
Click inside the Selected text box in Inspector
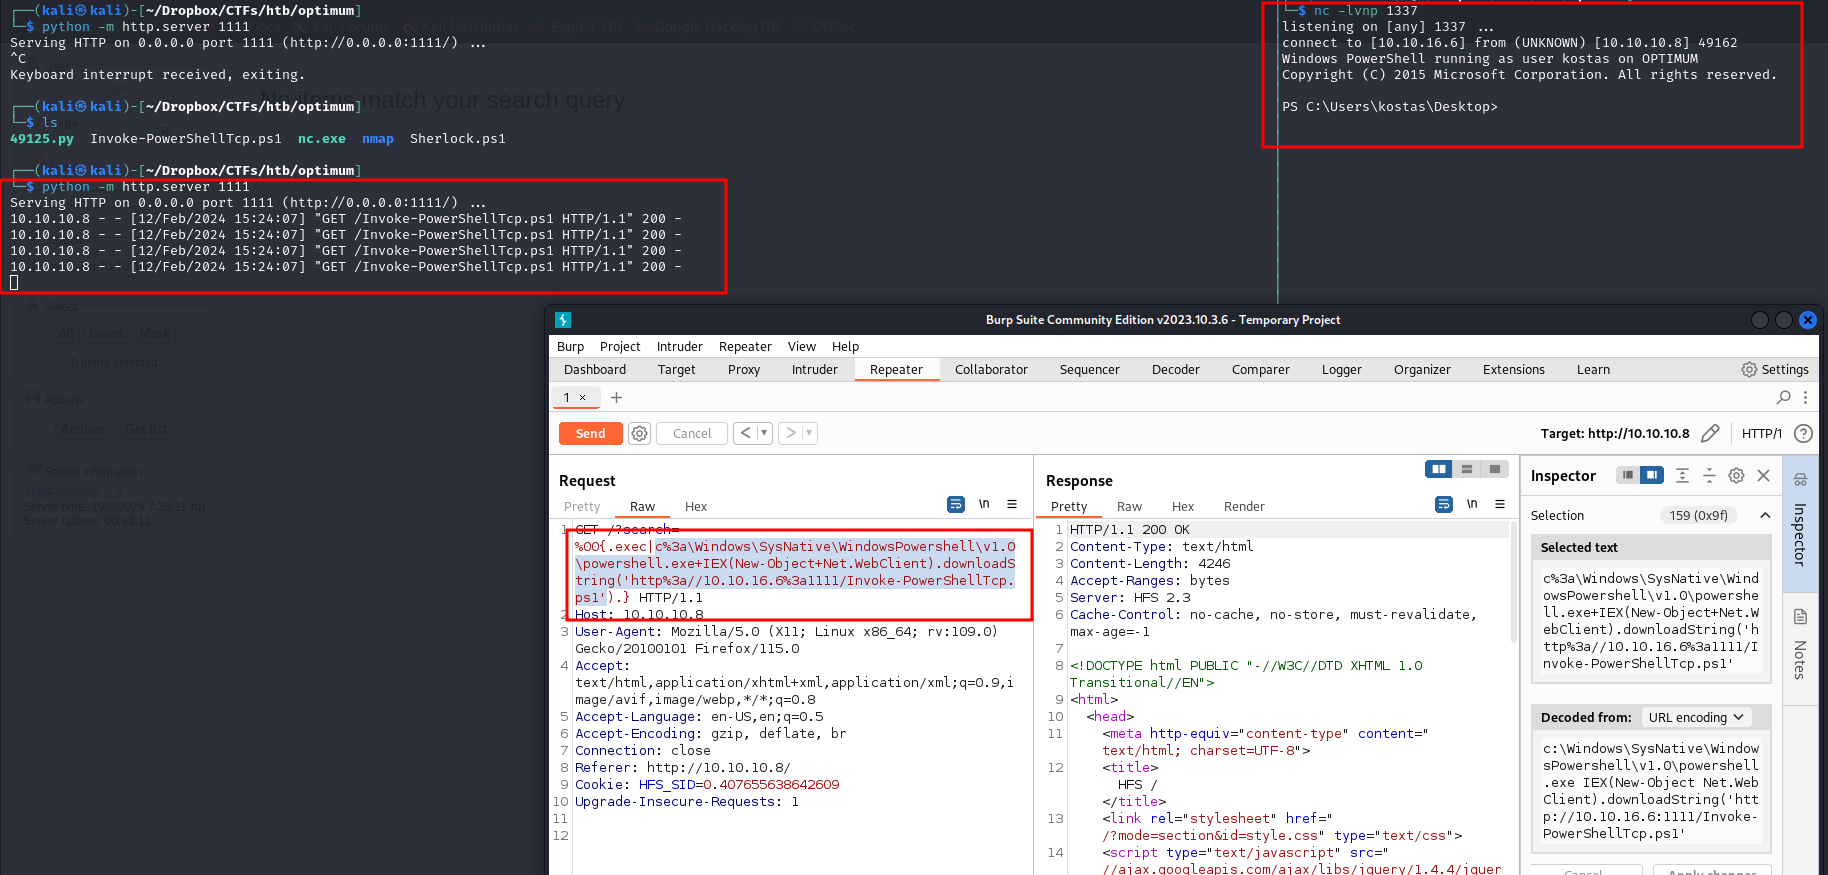tap(1651, 621)
